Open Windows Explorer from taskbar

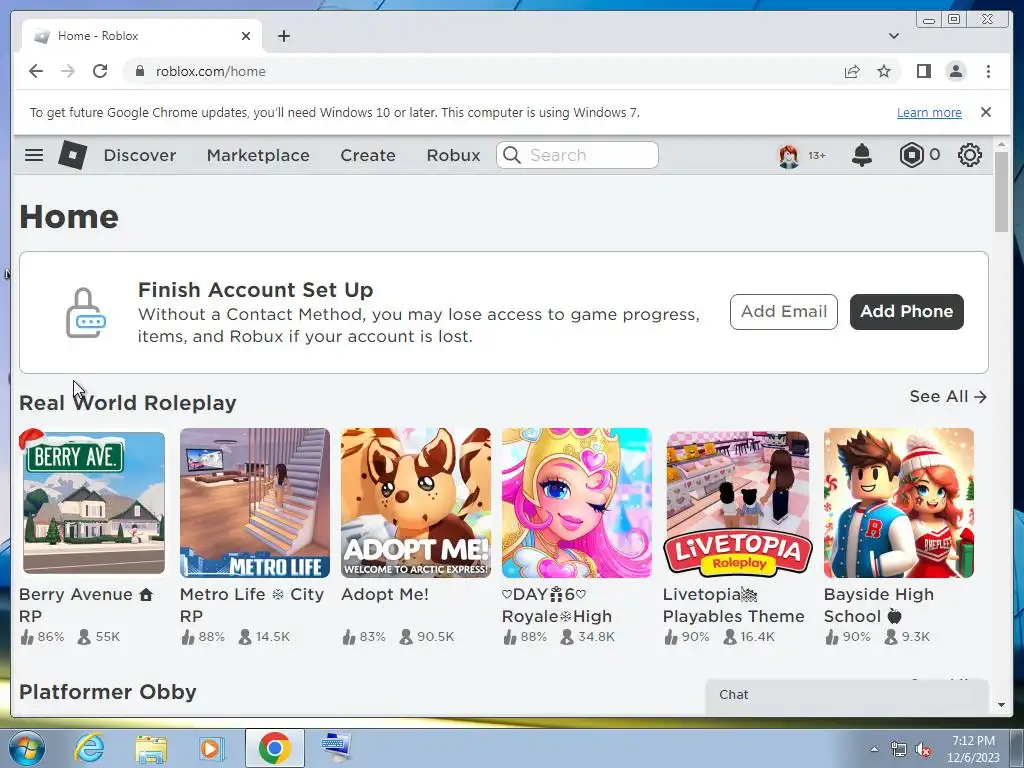(151, 748)
